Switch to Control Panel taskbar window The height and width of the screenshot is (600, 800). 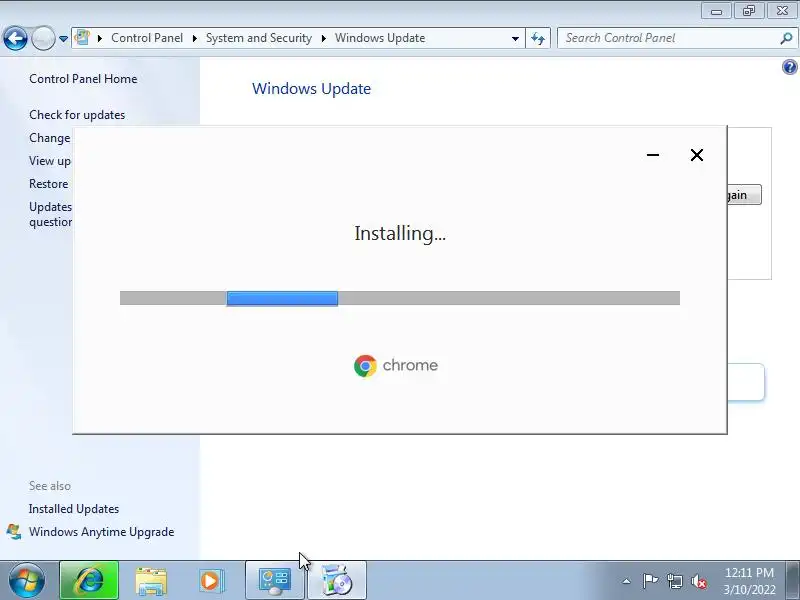274,581
